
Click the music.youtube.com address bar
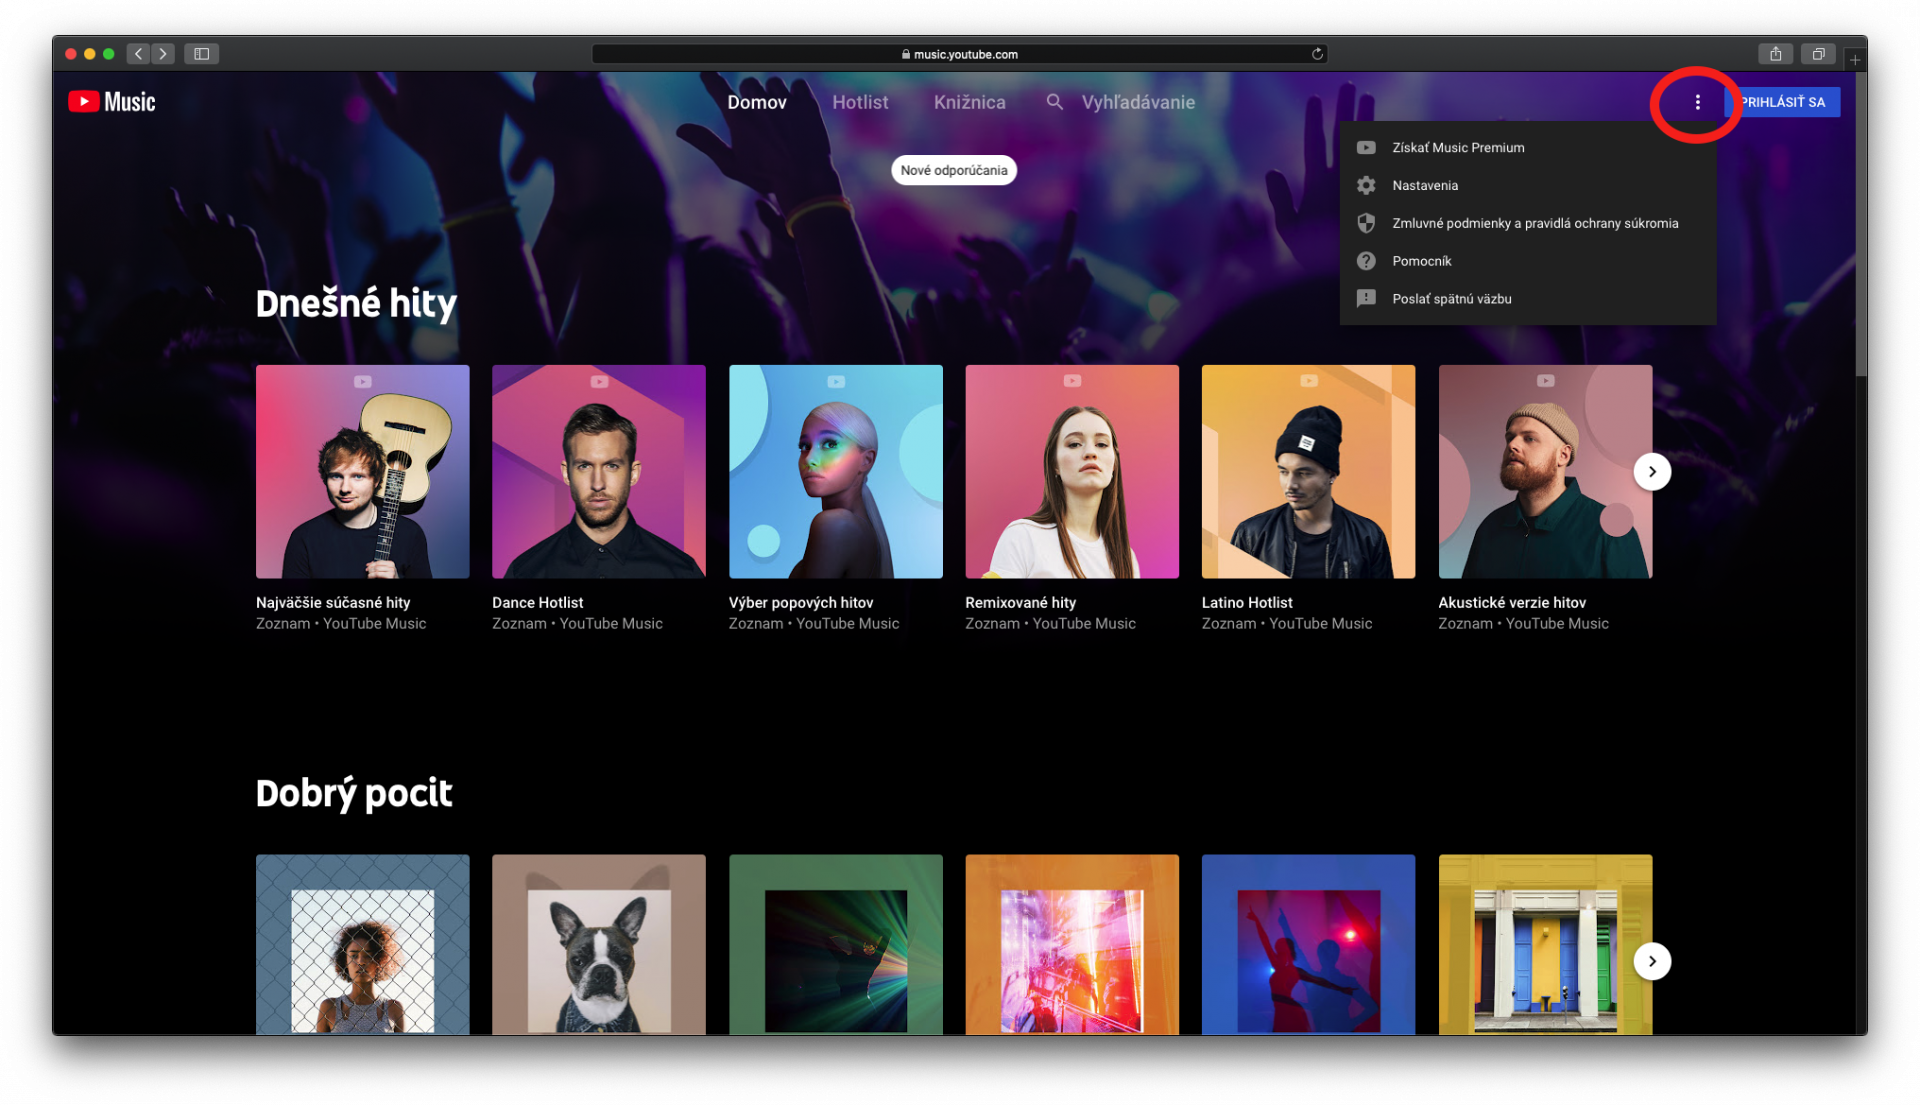click(x=959, y=54)
